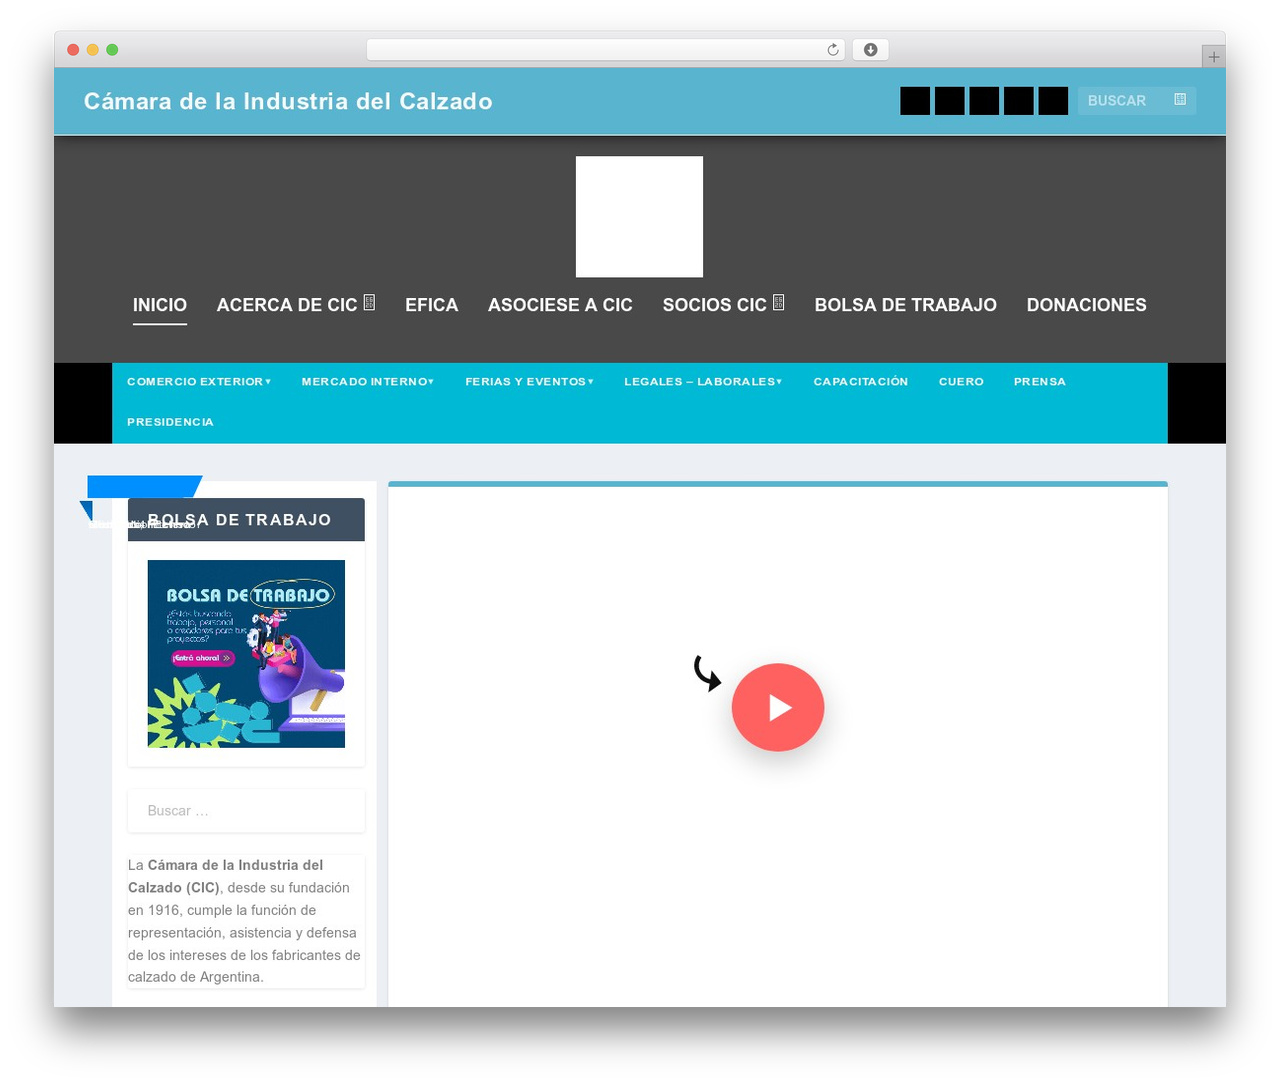
Task: Expand MERCADO INTERNO dropdown
Action: 368,382
